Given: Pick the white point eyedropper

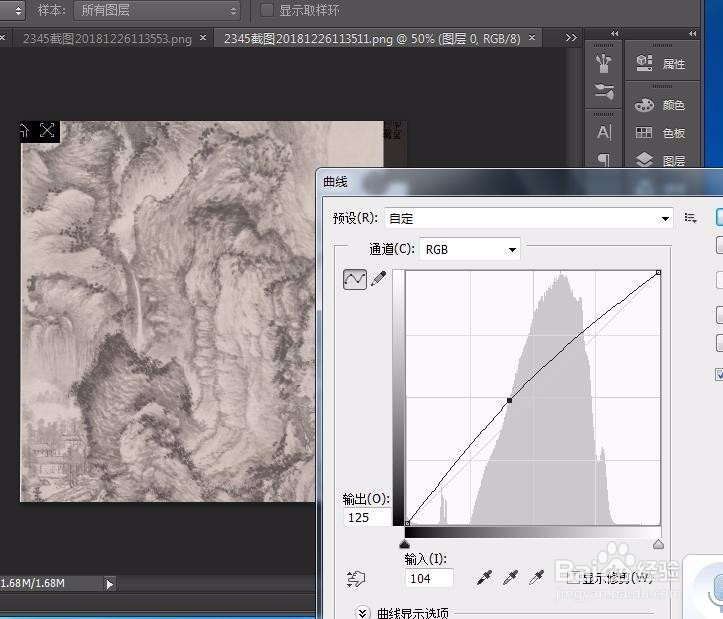Looking at the screenshot, I should pyautogui.click(x=537, y=577).
